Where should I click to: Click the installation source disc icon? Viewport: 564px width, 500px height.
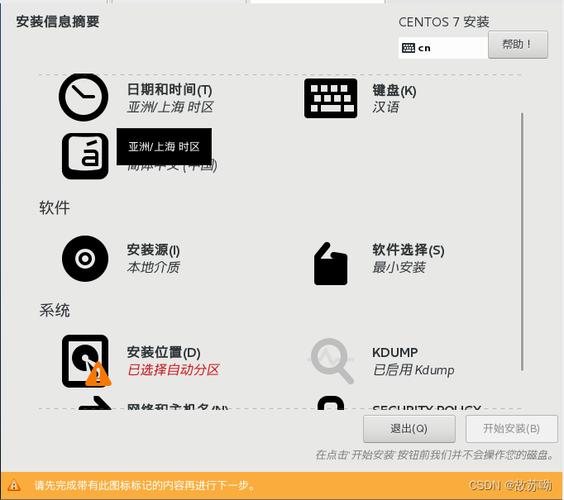85,258
